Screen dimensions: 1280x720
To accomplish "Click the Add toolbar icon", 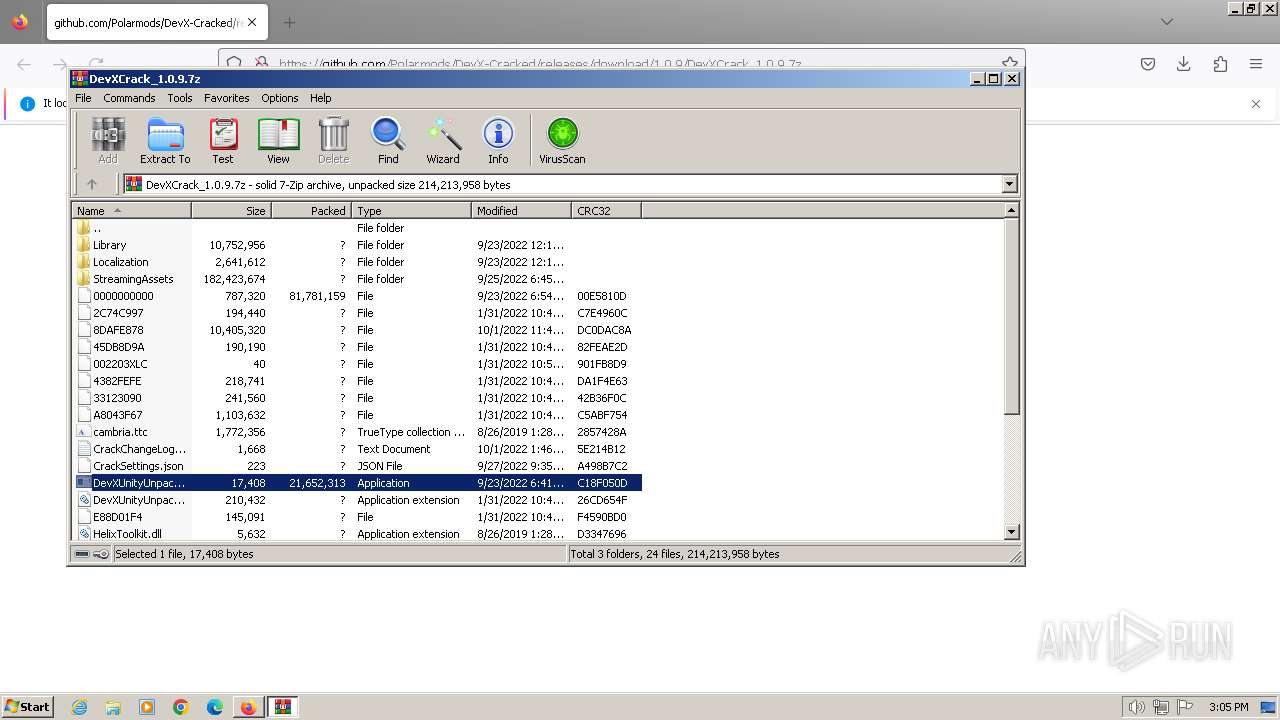I will 108,141.
